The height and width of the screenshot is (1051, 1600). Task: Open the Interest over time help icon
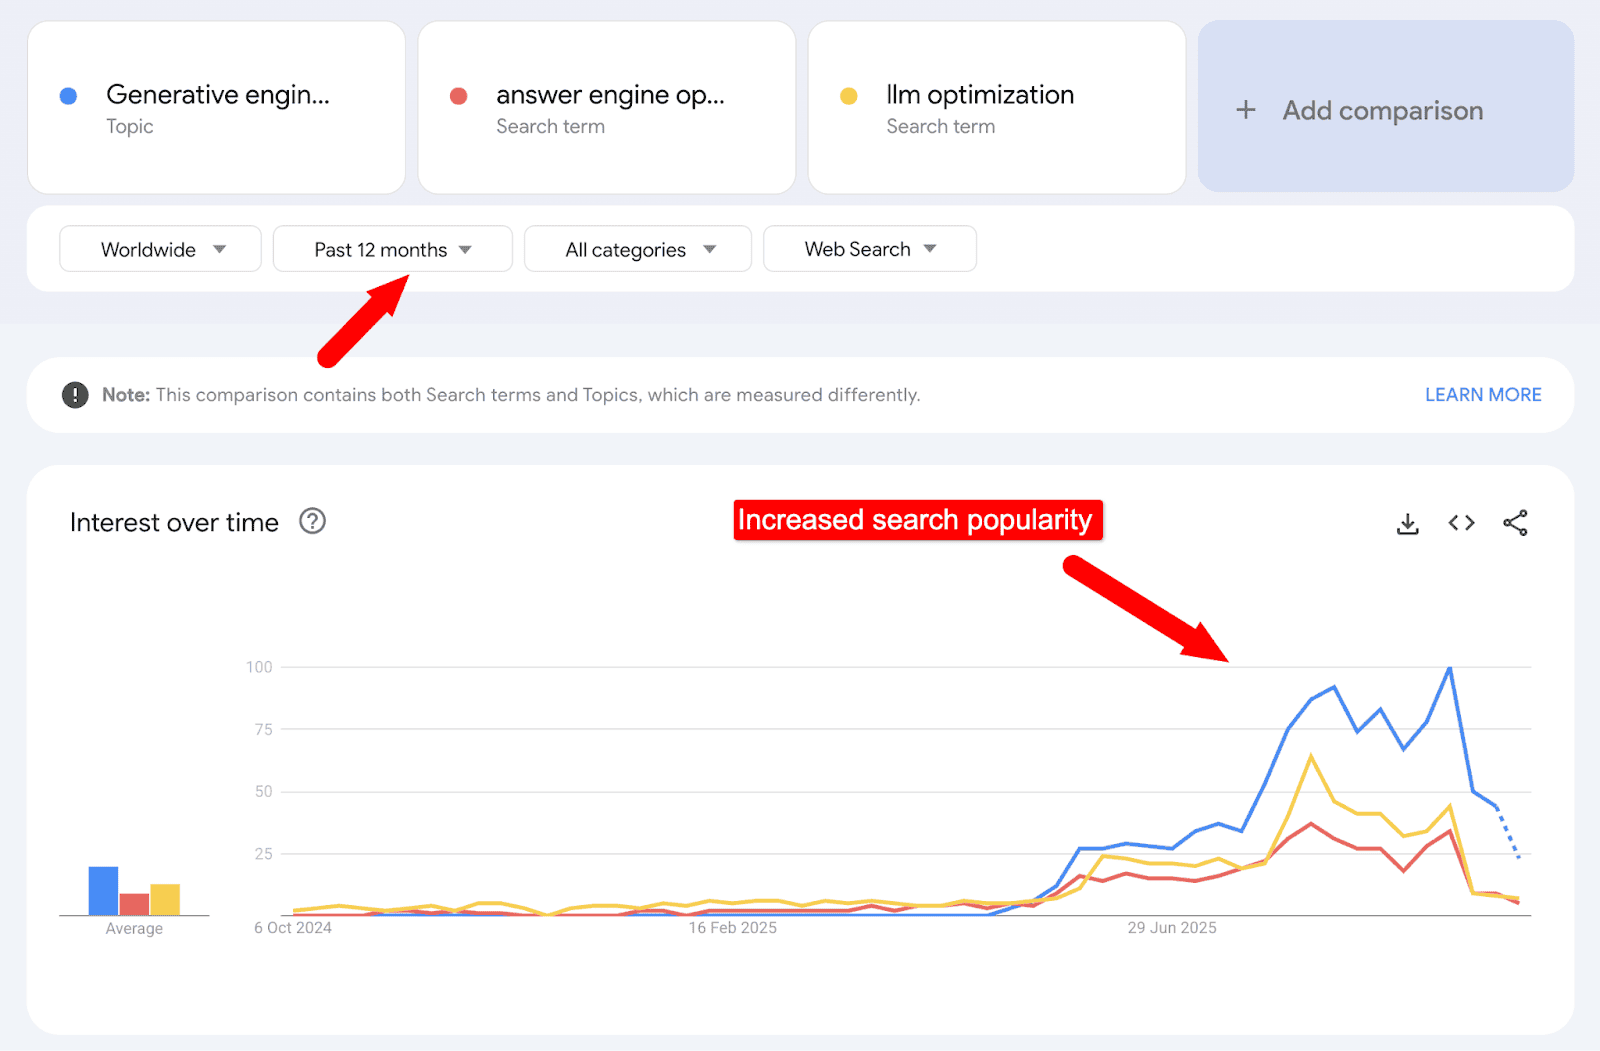[313, 522]
